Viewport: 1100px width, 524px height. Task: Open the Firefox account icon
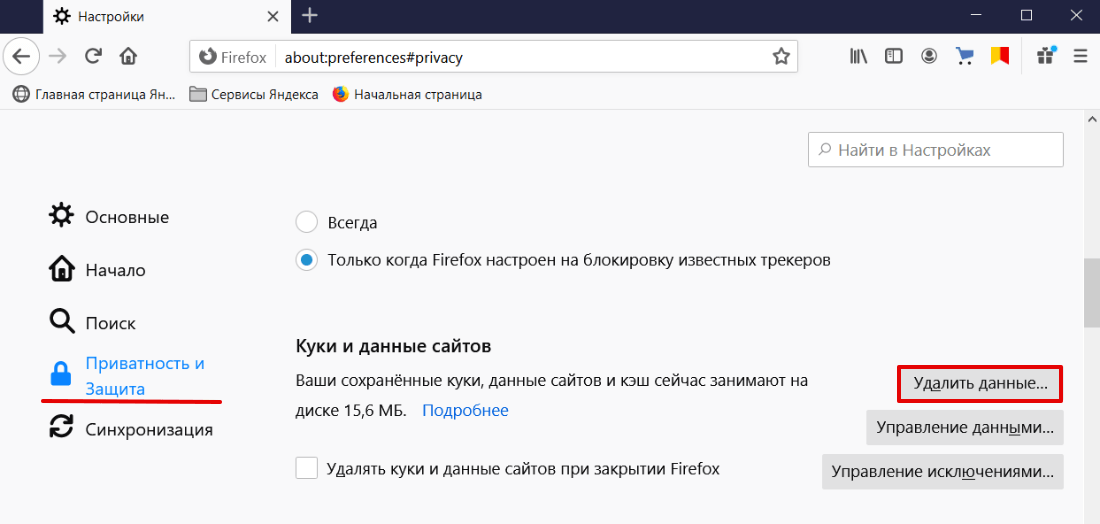coord(930,57)
